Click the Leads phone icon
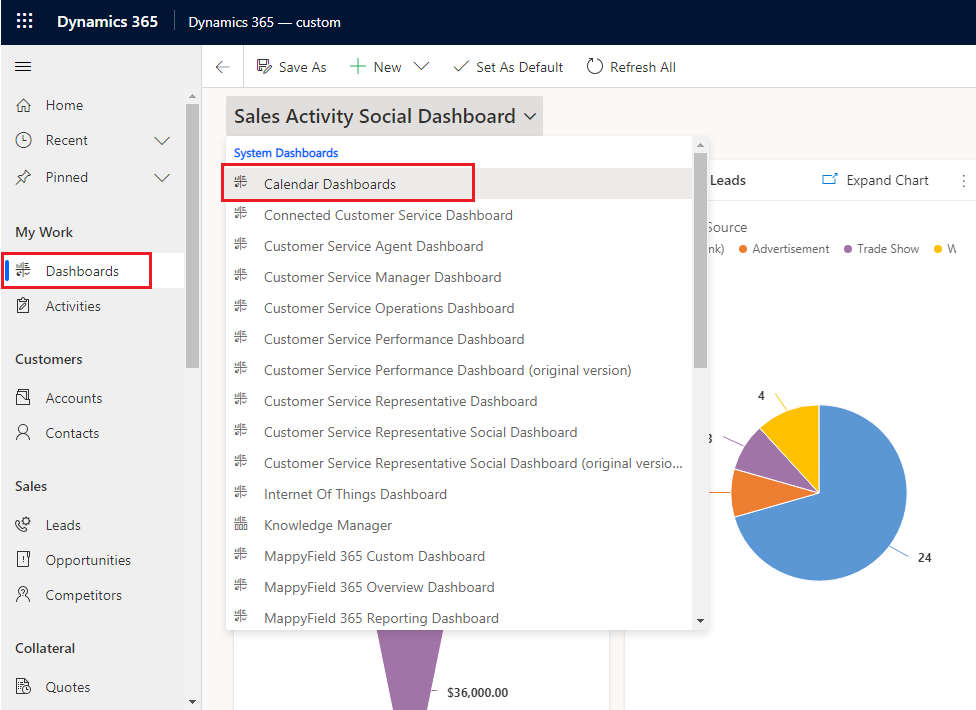Image resolution: width=976 pixels, height=710 pixels. pyautogui.click(x=23, y=525)
